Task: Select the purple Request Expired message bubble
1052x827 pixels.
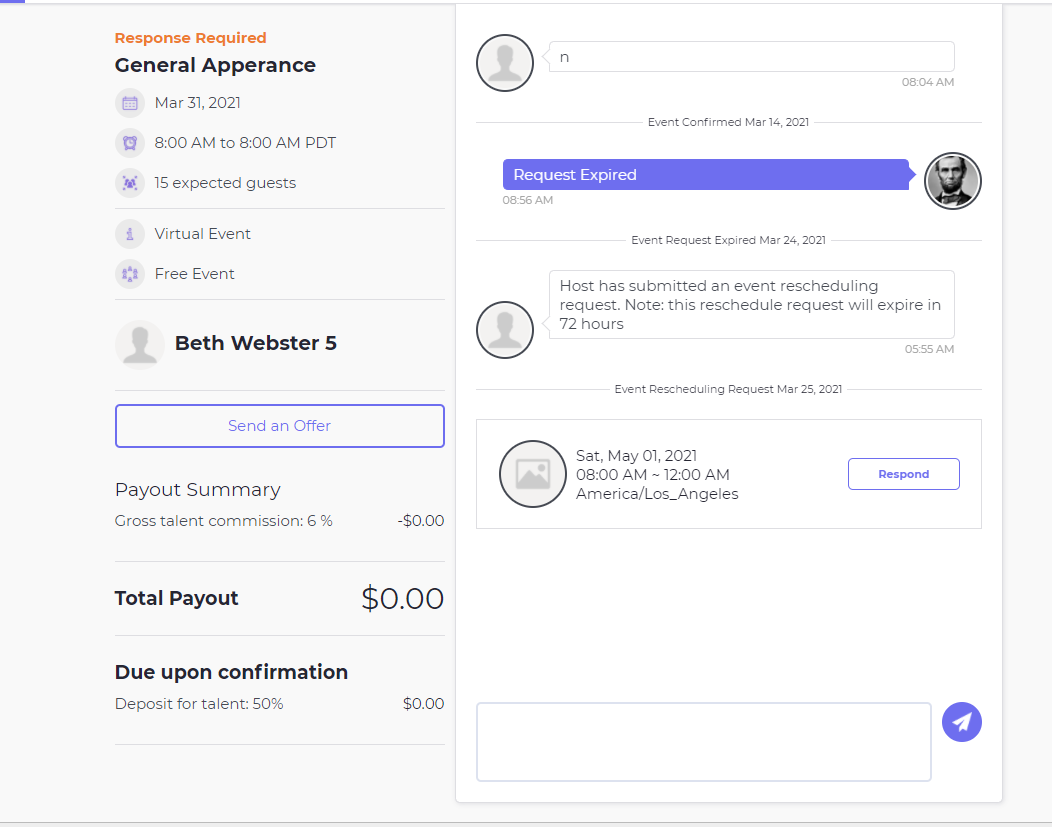Action: [705, 175]
